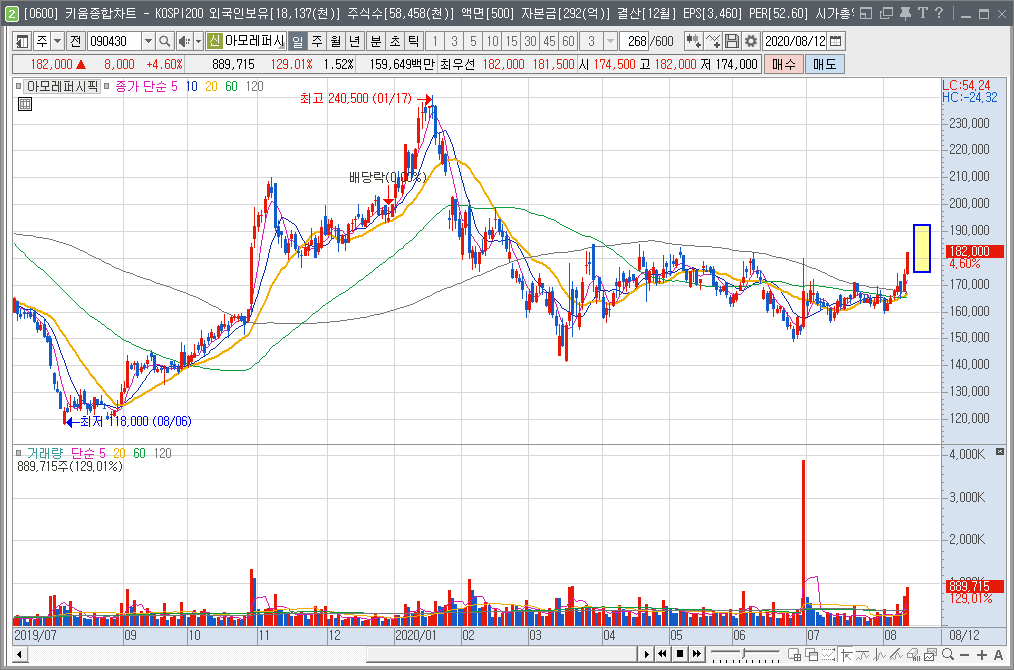The image size is (1014, 670).
Task: Click the add indicator line icon
Action: (713, 41)
